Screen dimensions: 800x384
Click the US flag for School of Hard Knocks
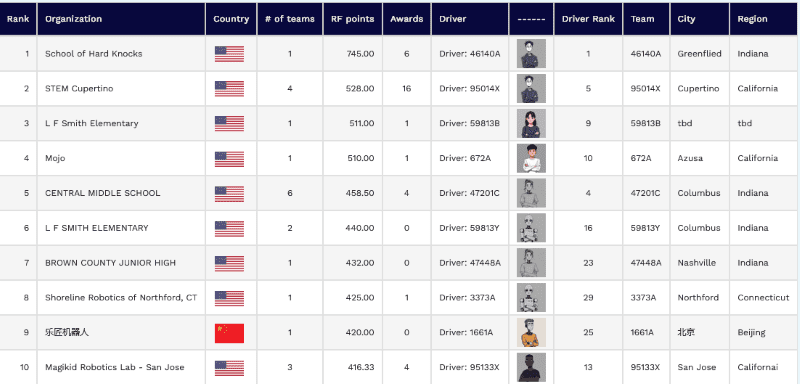click(229, 54)
